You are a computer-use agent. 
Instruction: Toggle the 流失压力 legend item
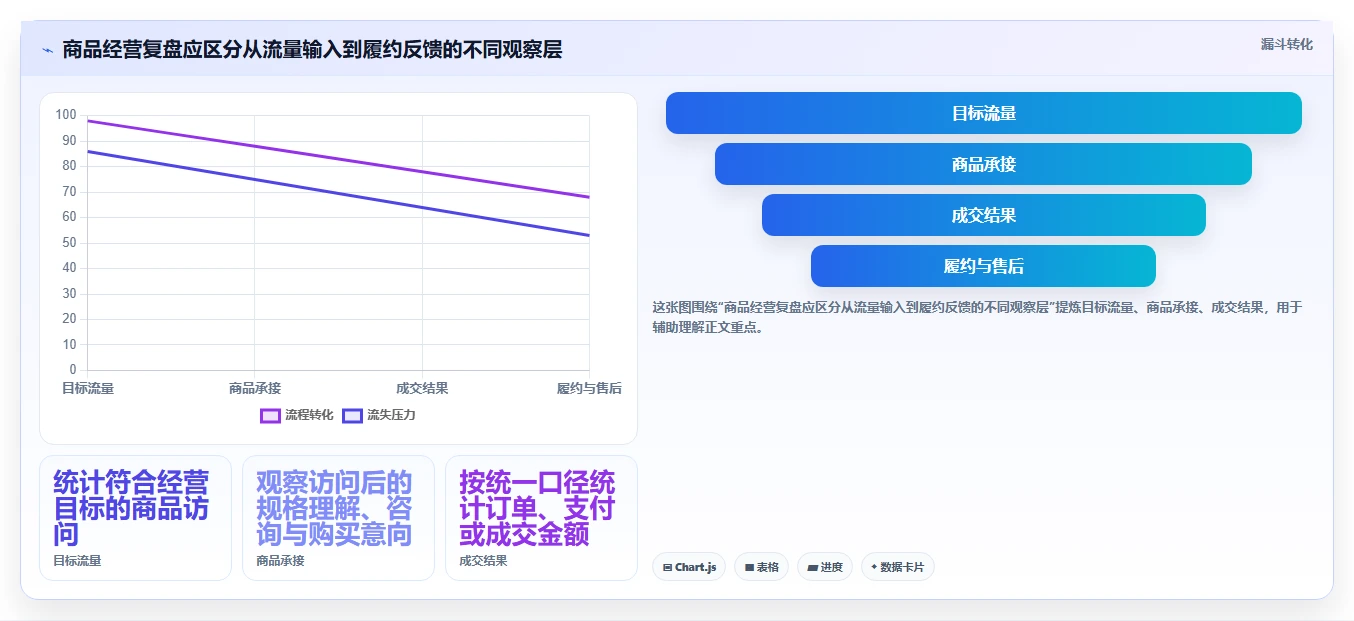(379, 415)
